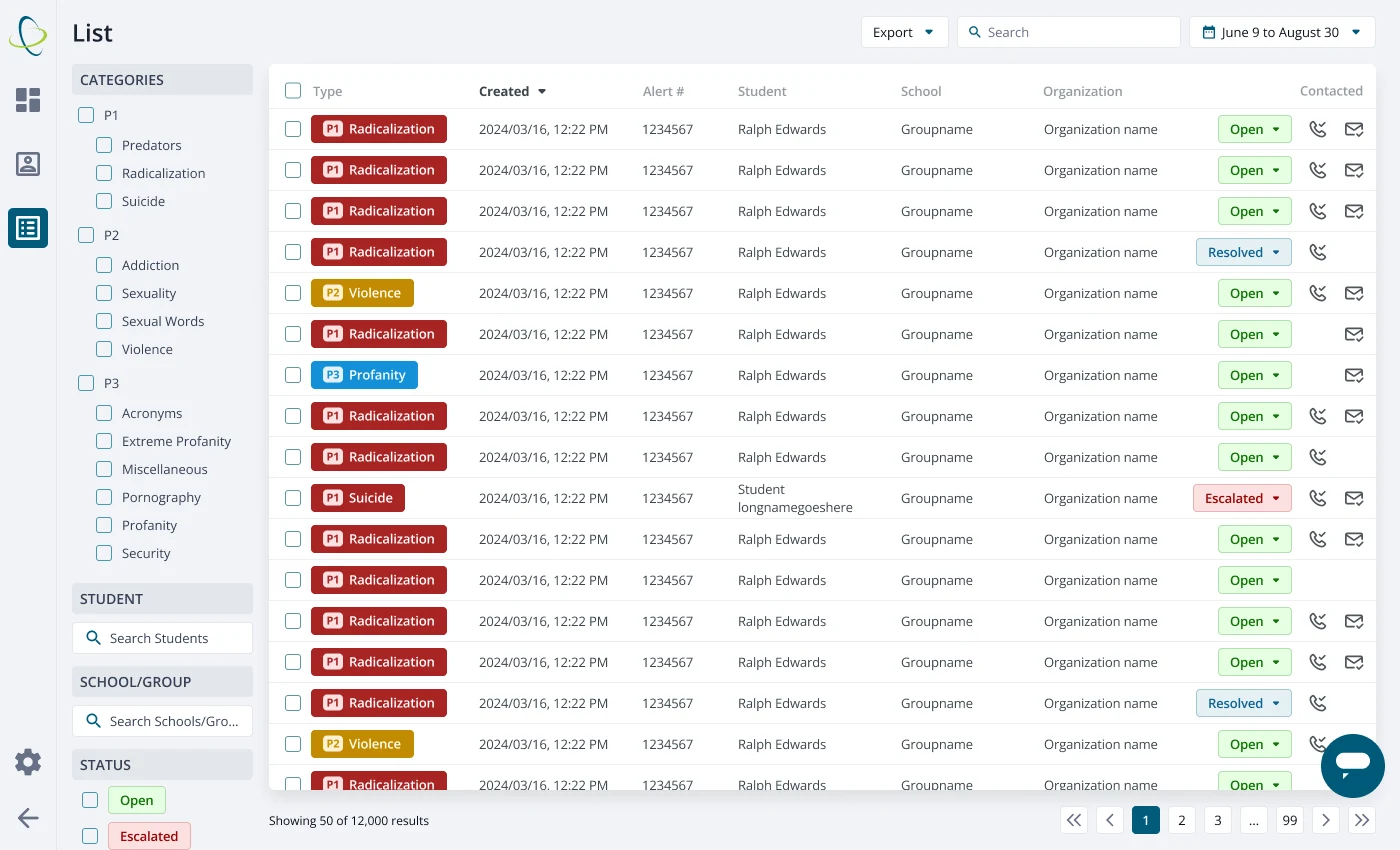Open the dashboard view from the sidebar

28,100
